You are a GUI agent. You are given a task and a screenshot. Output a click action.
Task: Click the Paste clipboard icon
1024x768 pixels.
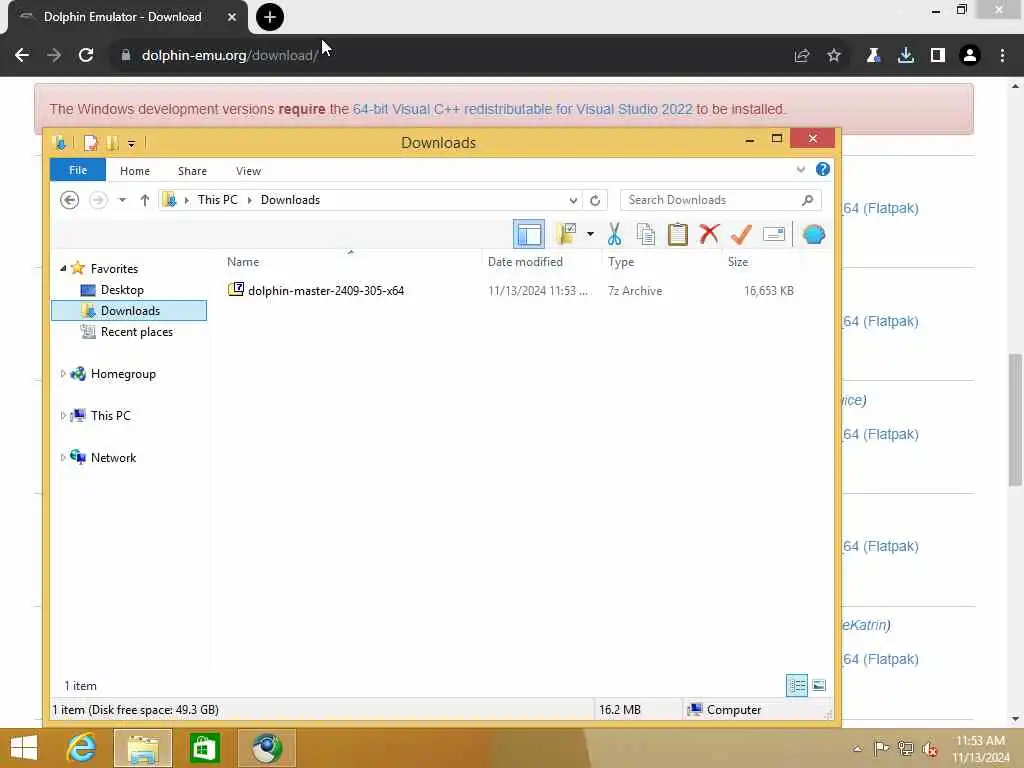677,234
